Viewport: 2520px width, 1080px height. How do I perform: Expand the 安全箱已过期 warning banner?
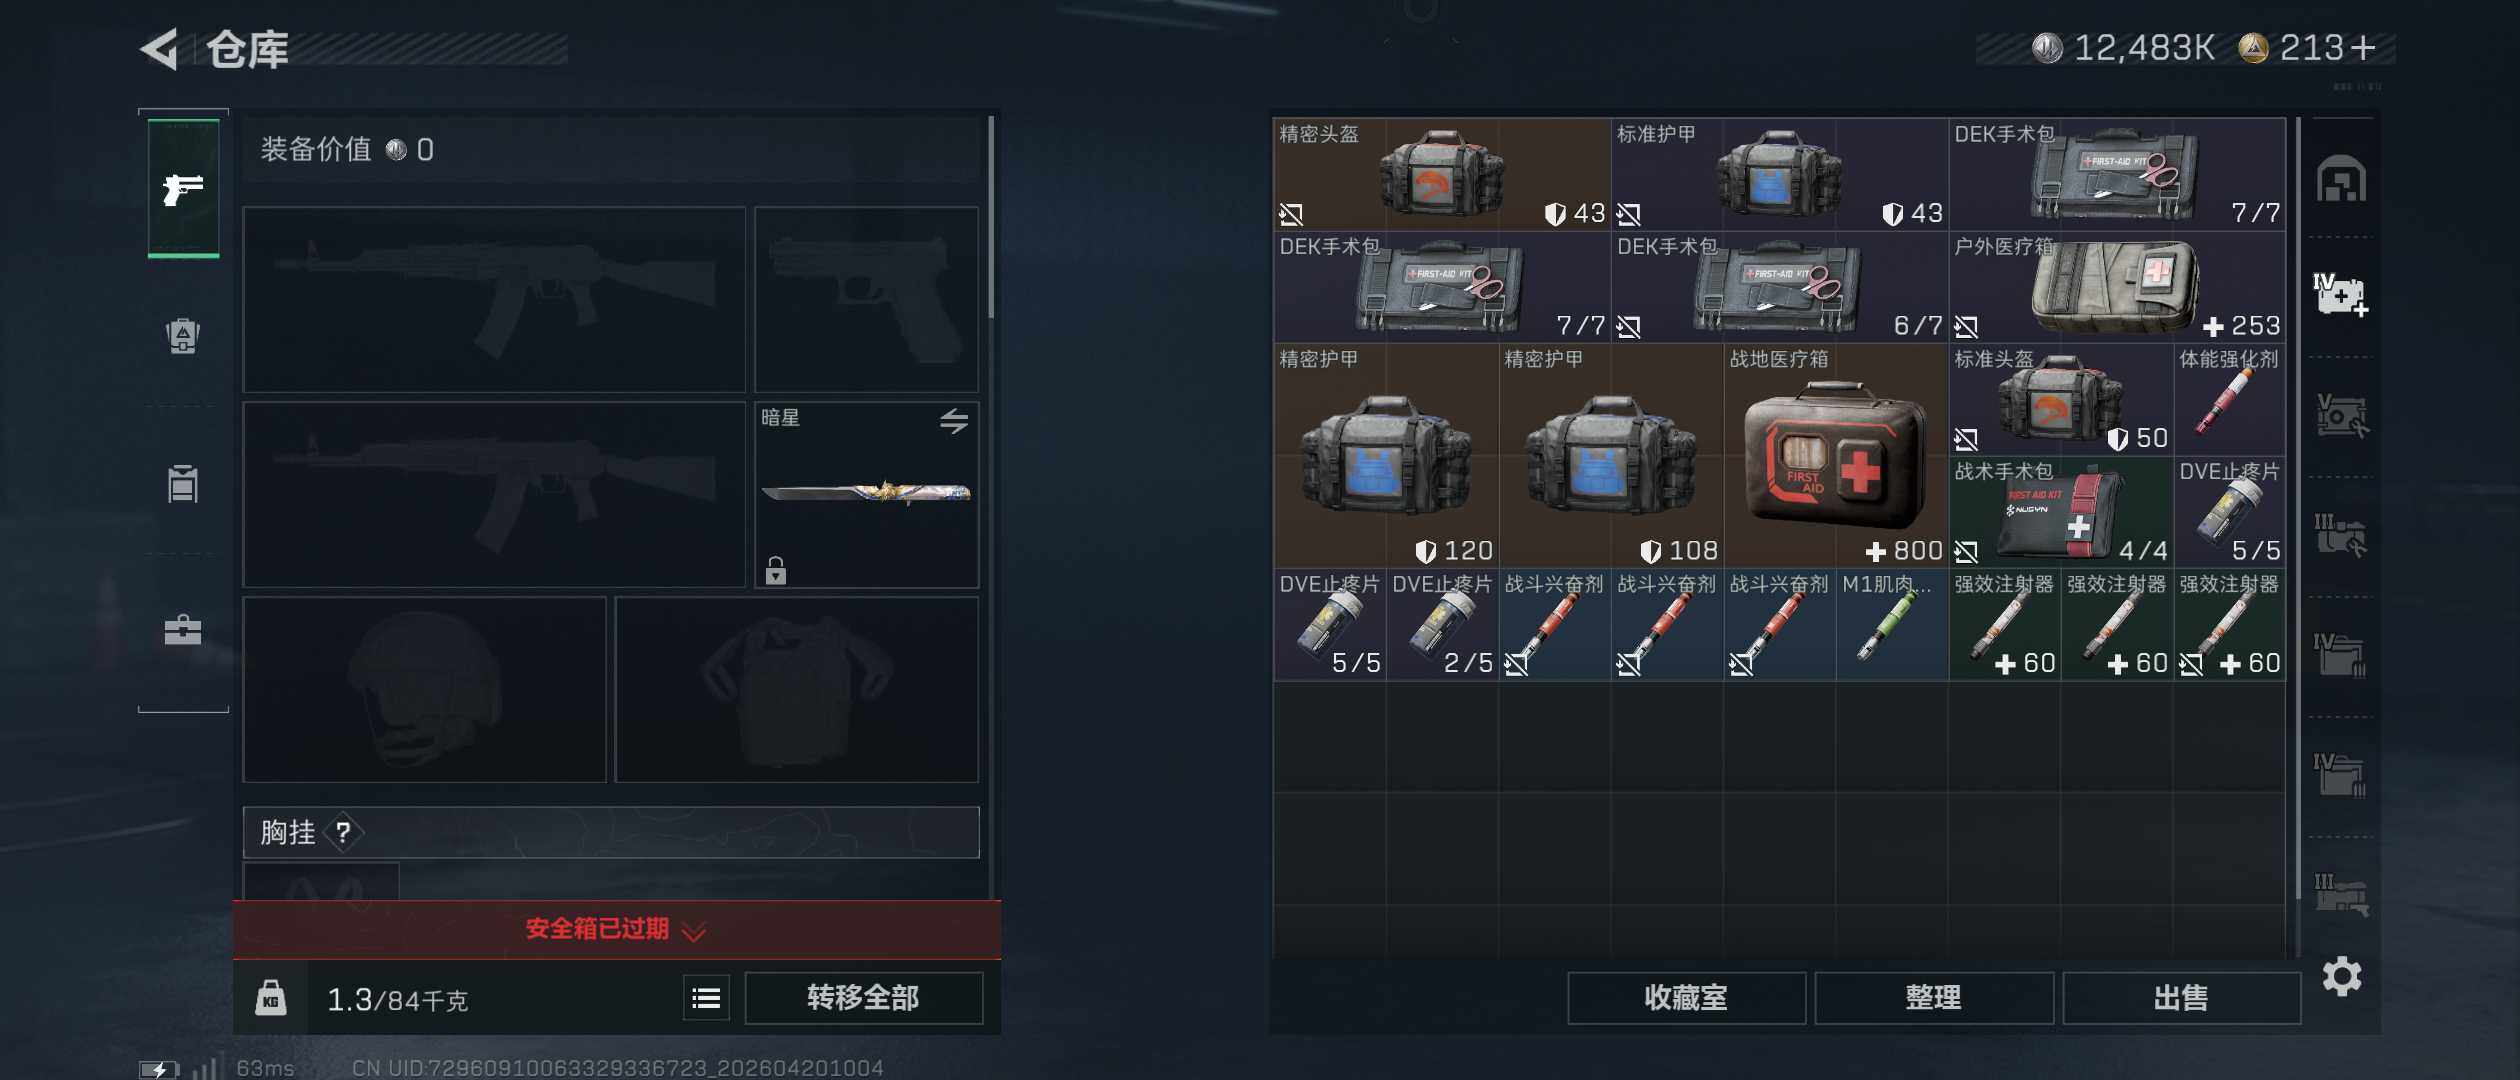[616, 930]
